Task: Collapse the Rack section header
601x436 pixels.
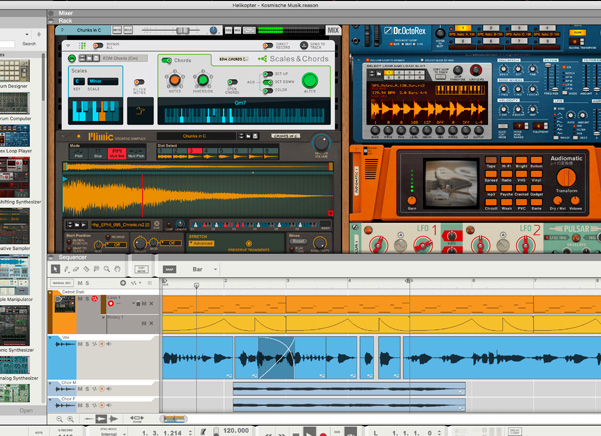Action: 51,21
